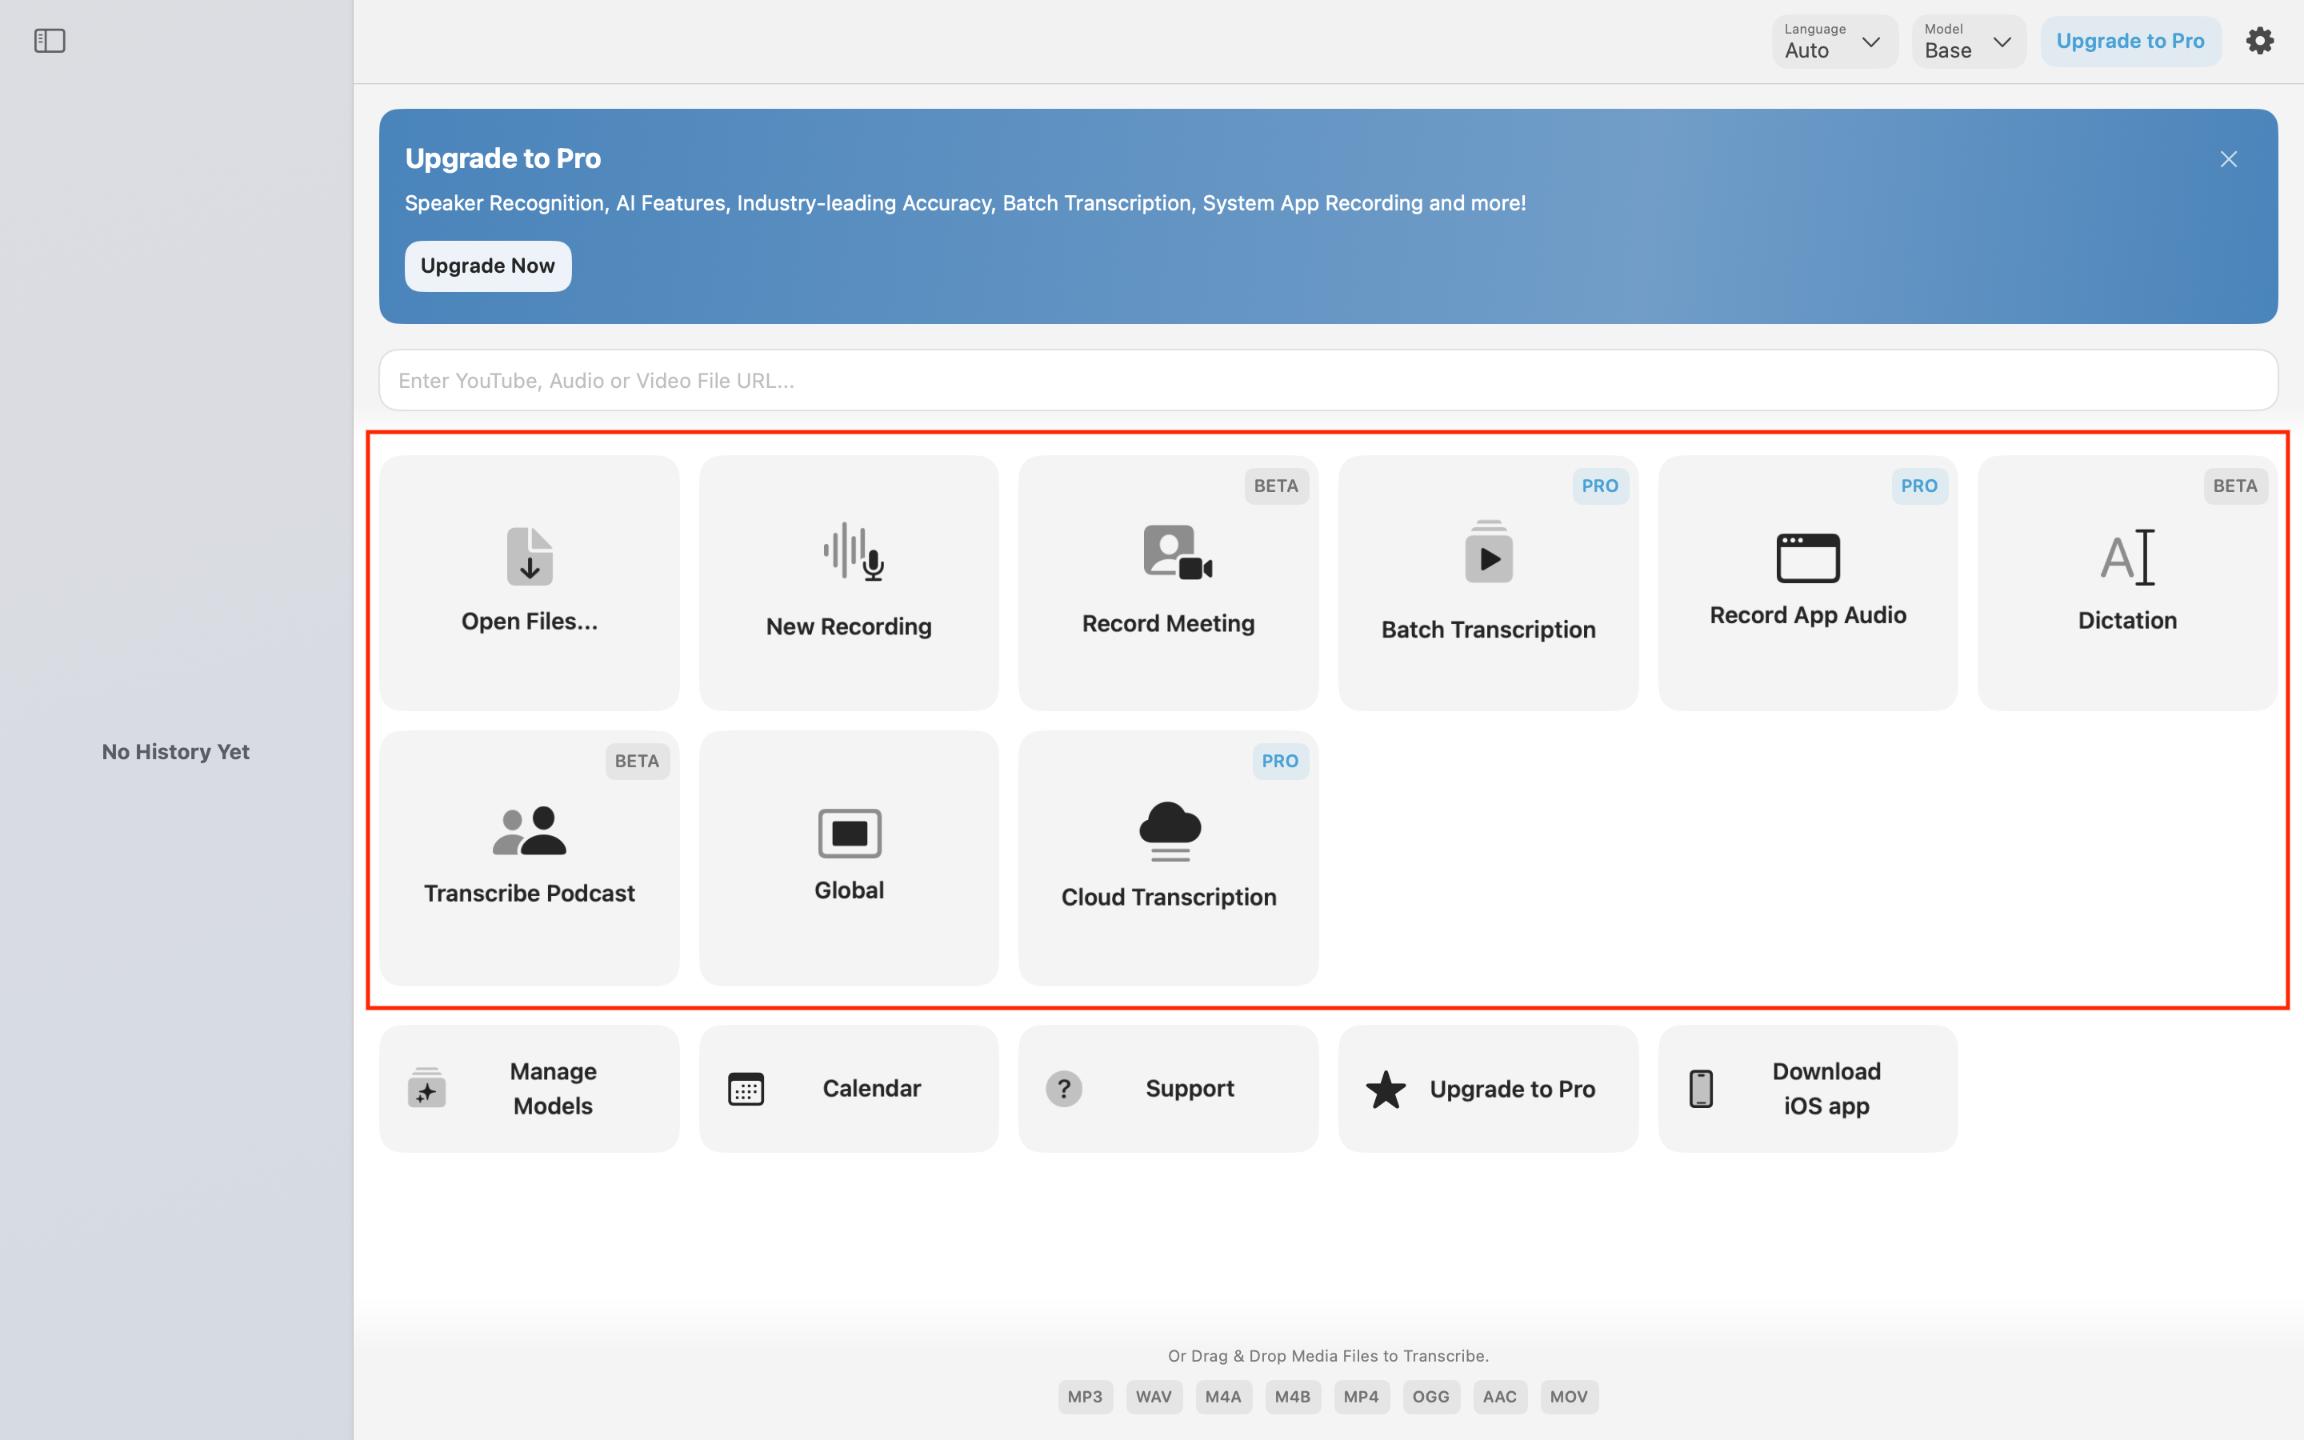Click the Batch Transcription play icon
The image size is (2304, 1440).
pos(1488,552)
